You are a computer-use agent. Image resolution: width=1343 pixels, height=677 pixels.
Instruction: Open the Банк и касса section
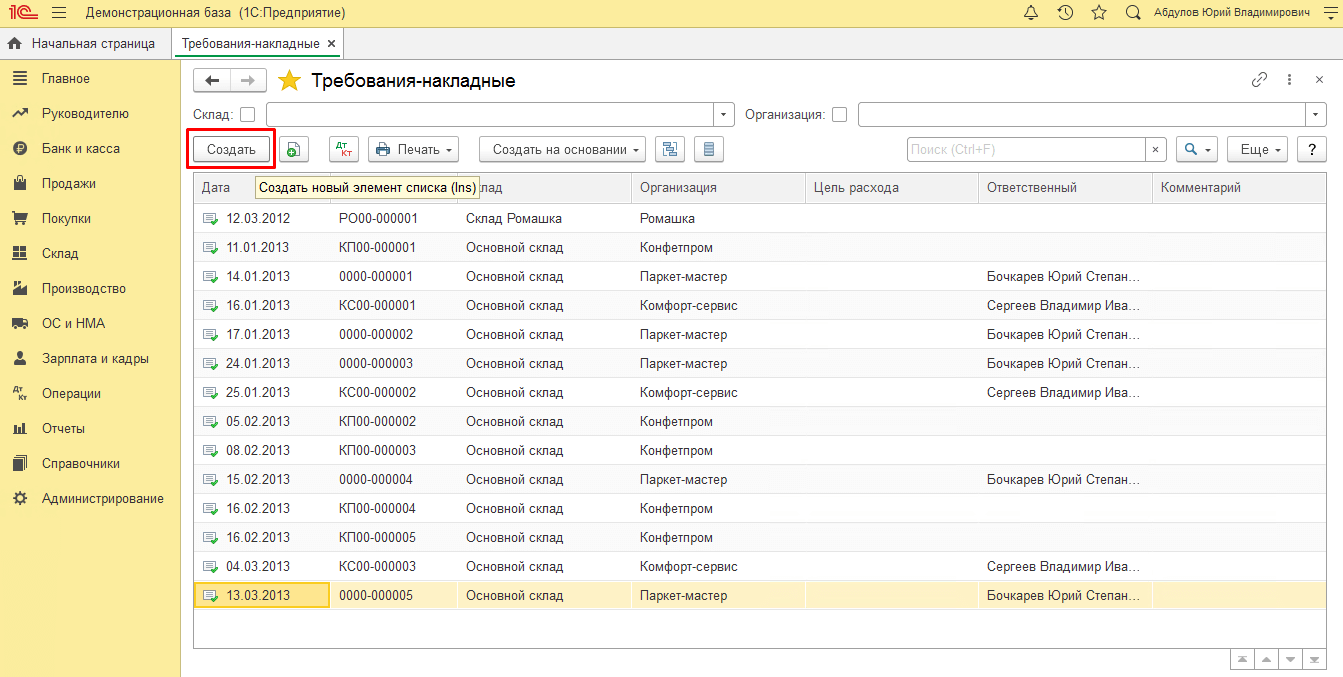(80, 149)
